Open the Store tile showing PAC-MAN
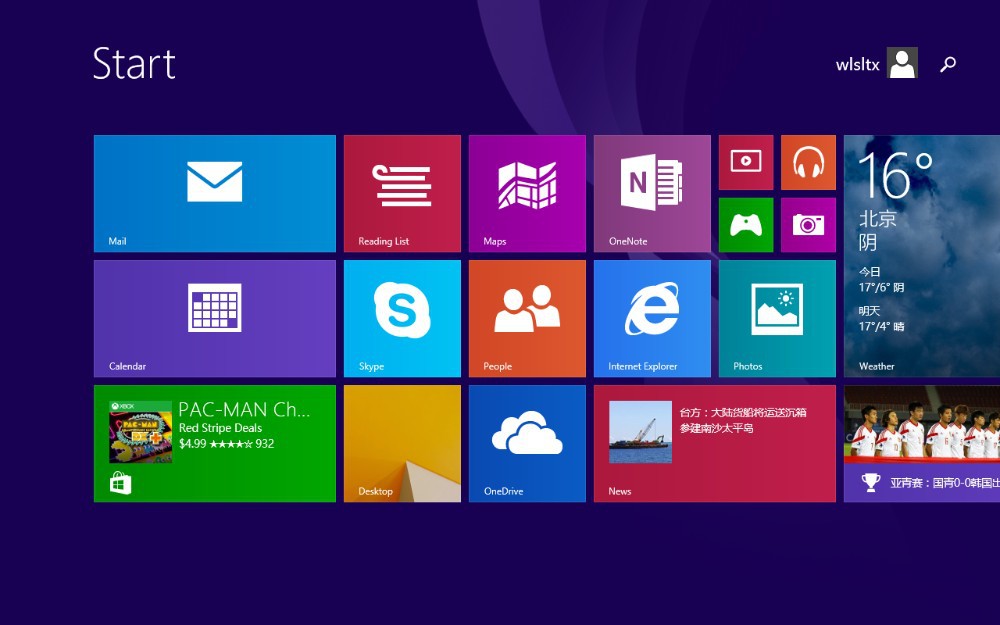 tap(215, 443)
